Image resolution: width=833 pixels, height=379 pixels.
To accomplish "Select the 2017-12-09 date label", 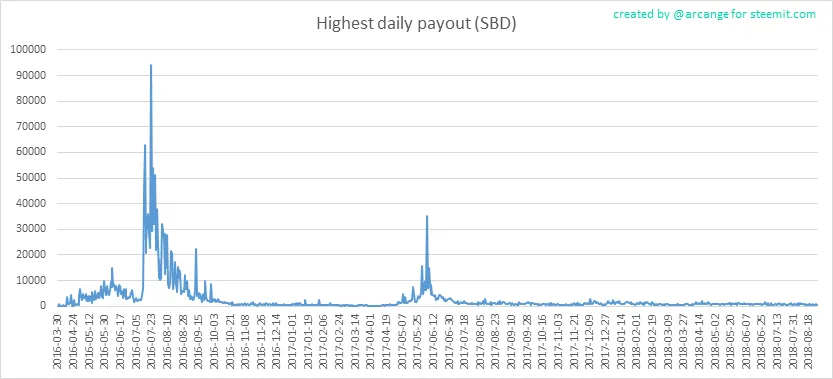I will tap(590, 341).
